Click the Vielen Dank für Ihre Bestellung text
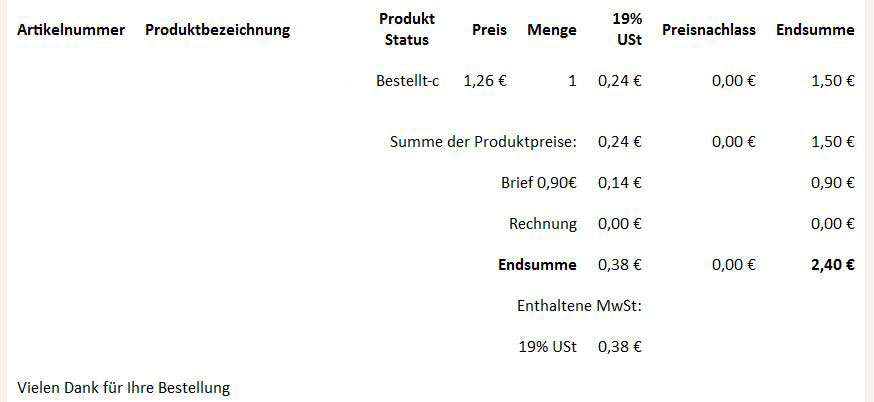The width and height of the screenshot is (874, 402). point(124,387)
